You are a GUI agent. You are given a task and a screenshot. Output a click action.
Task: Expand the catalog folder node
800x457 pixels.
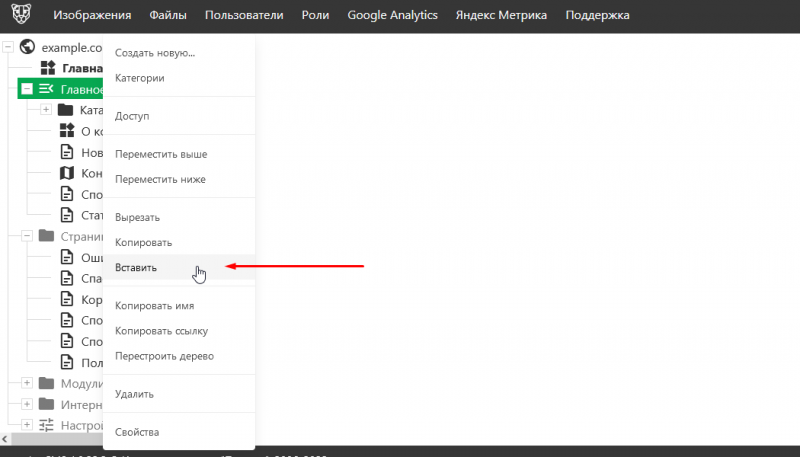(46, 110)
